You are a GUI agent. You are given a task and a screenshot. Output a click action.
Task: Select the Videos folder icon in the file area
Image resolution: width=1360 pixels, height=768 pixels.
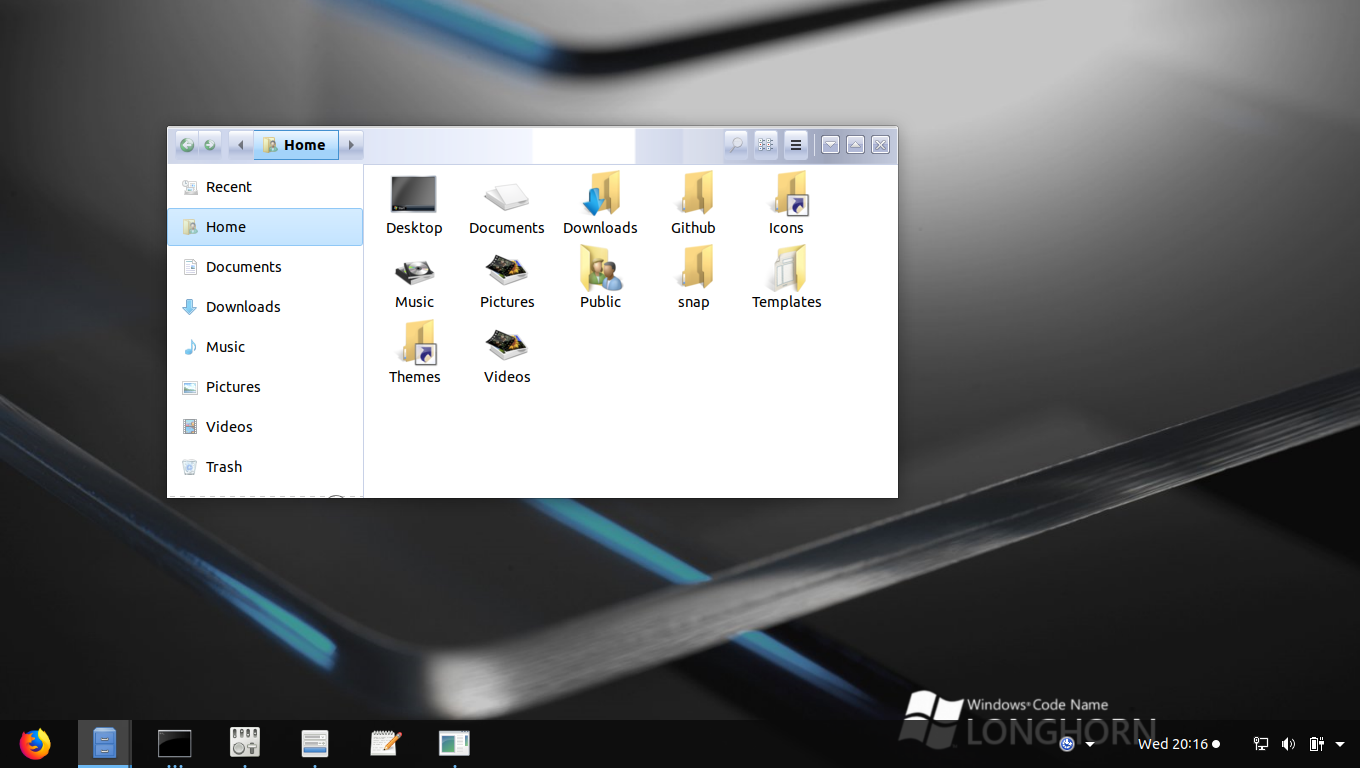pos(507,345)
